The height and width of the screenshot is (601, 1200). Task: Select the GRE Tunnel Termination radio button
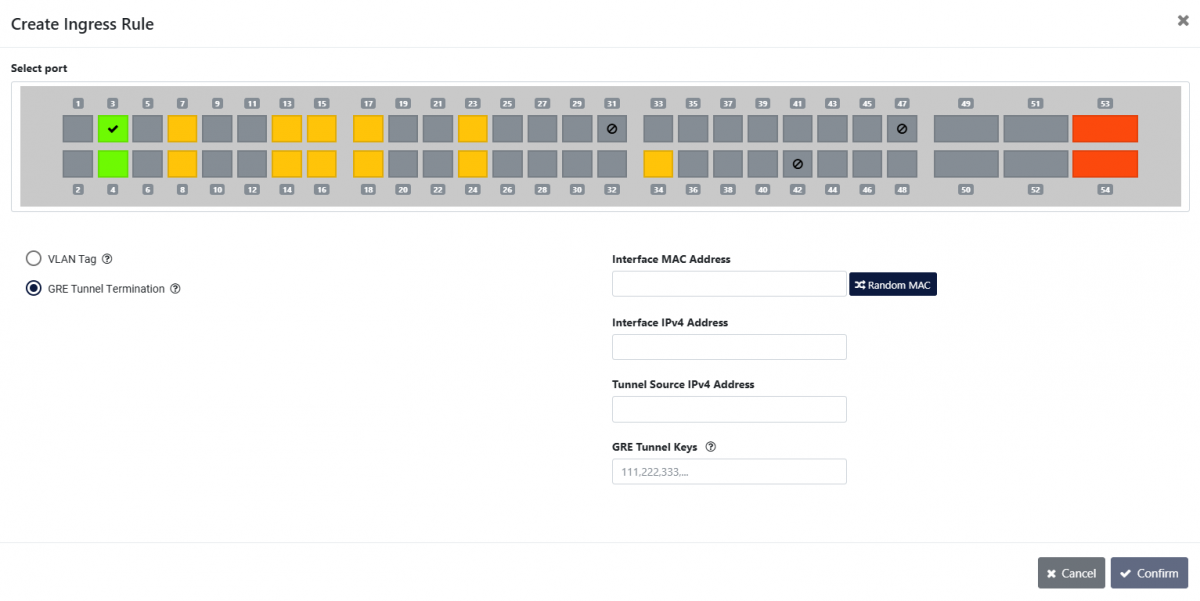coord(33,289)
